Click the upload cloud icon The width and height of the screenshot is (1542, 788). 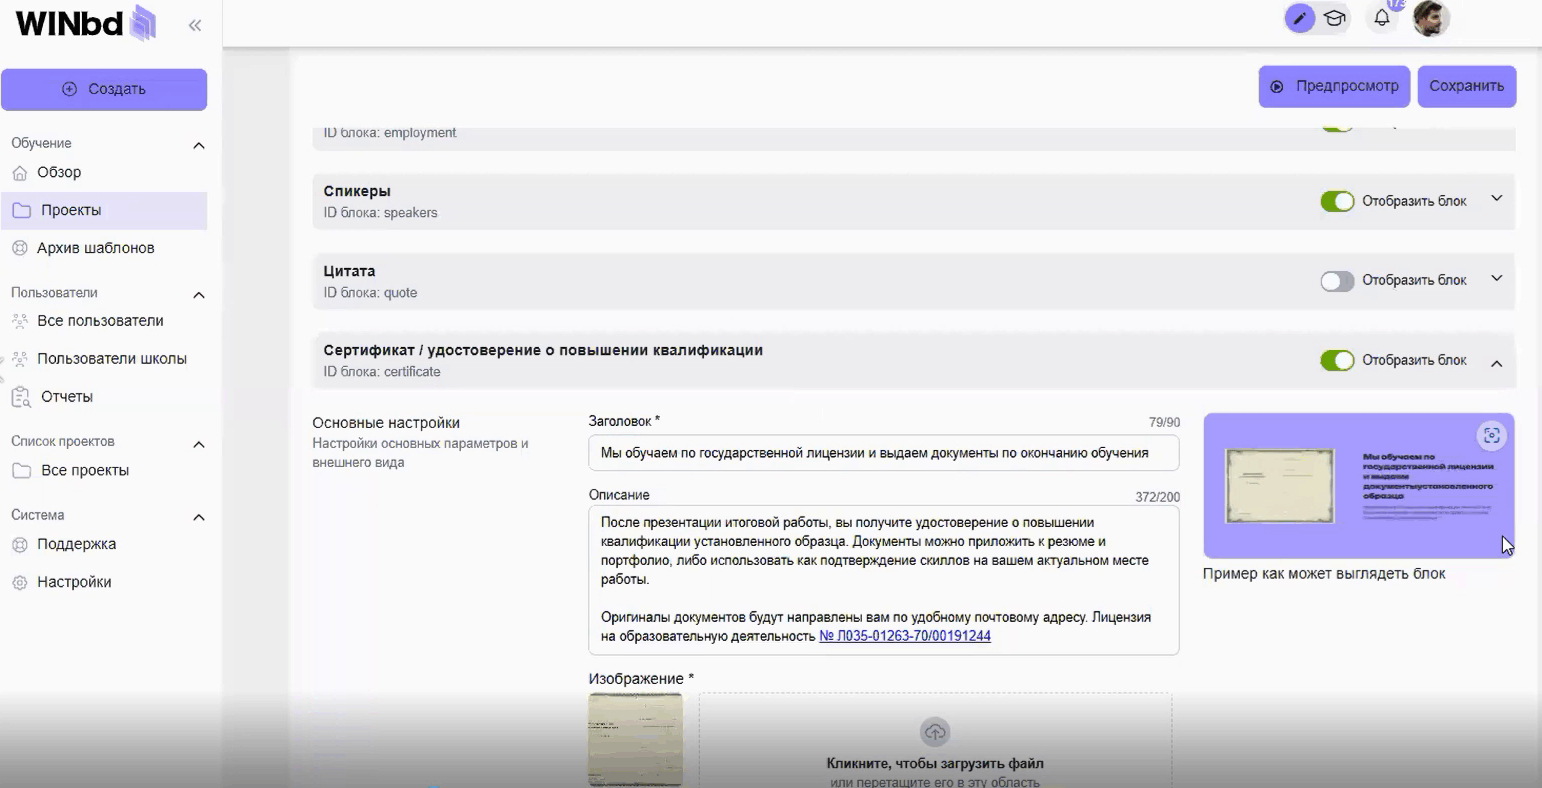tap(934, 732)
